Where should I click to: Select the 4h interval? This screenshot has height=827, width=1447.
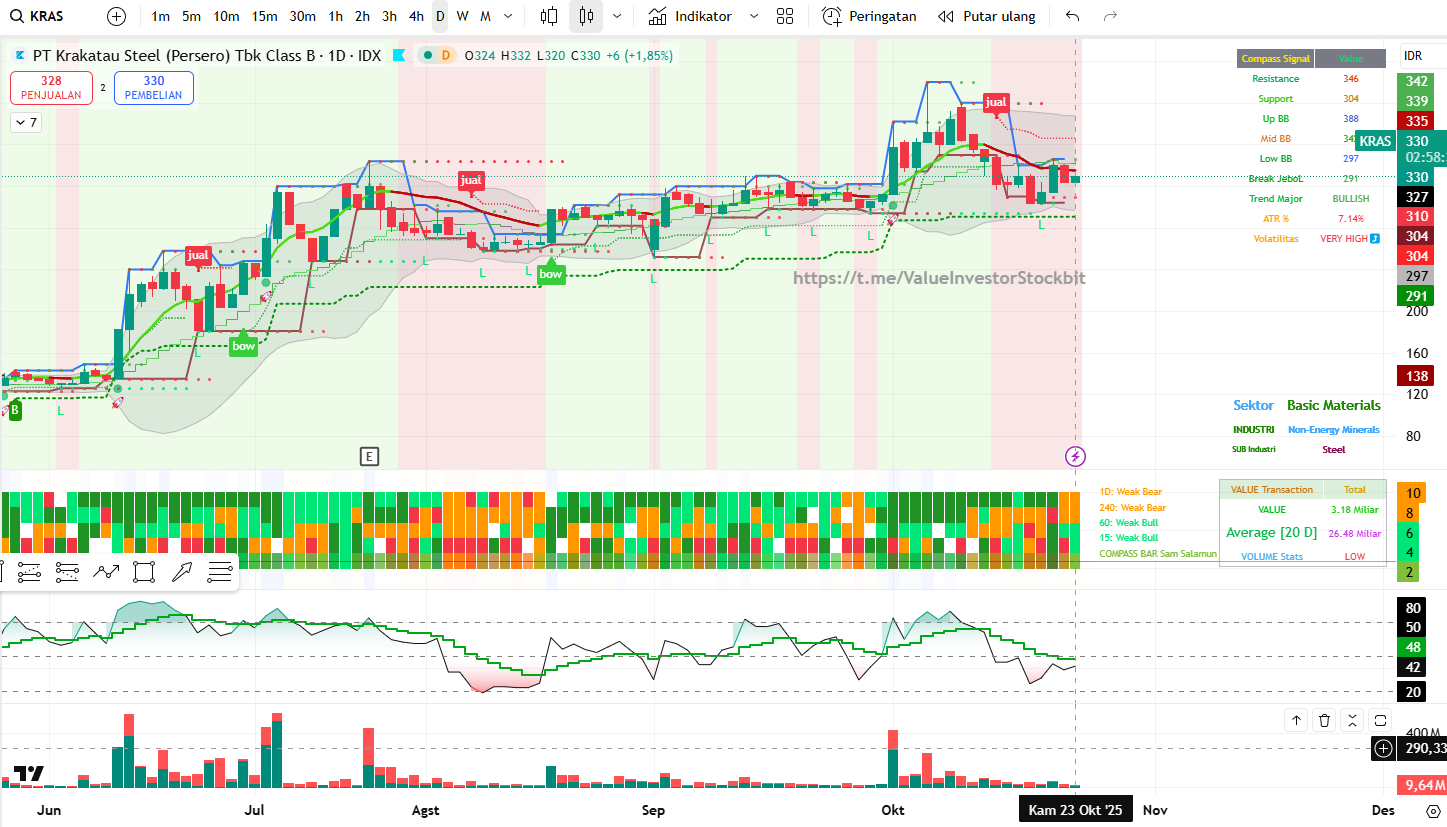click(x=416, y=16)
